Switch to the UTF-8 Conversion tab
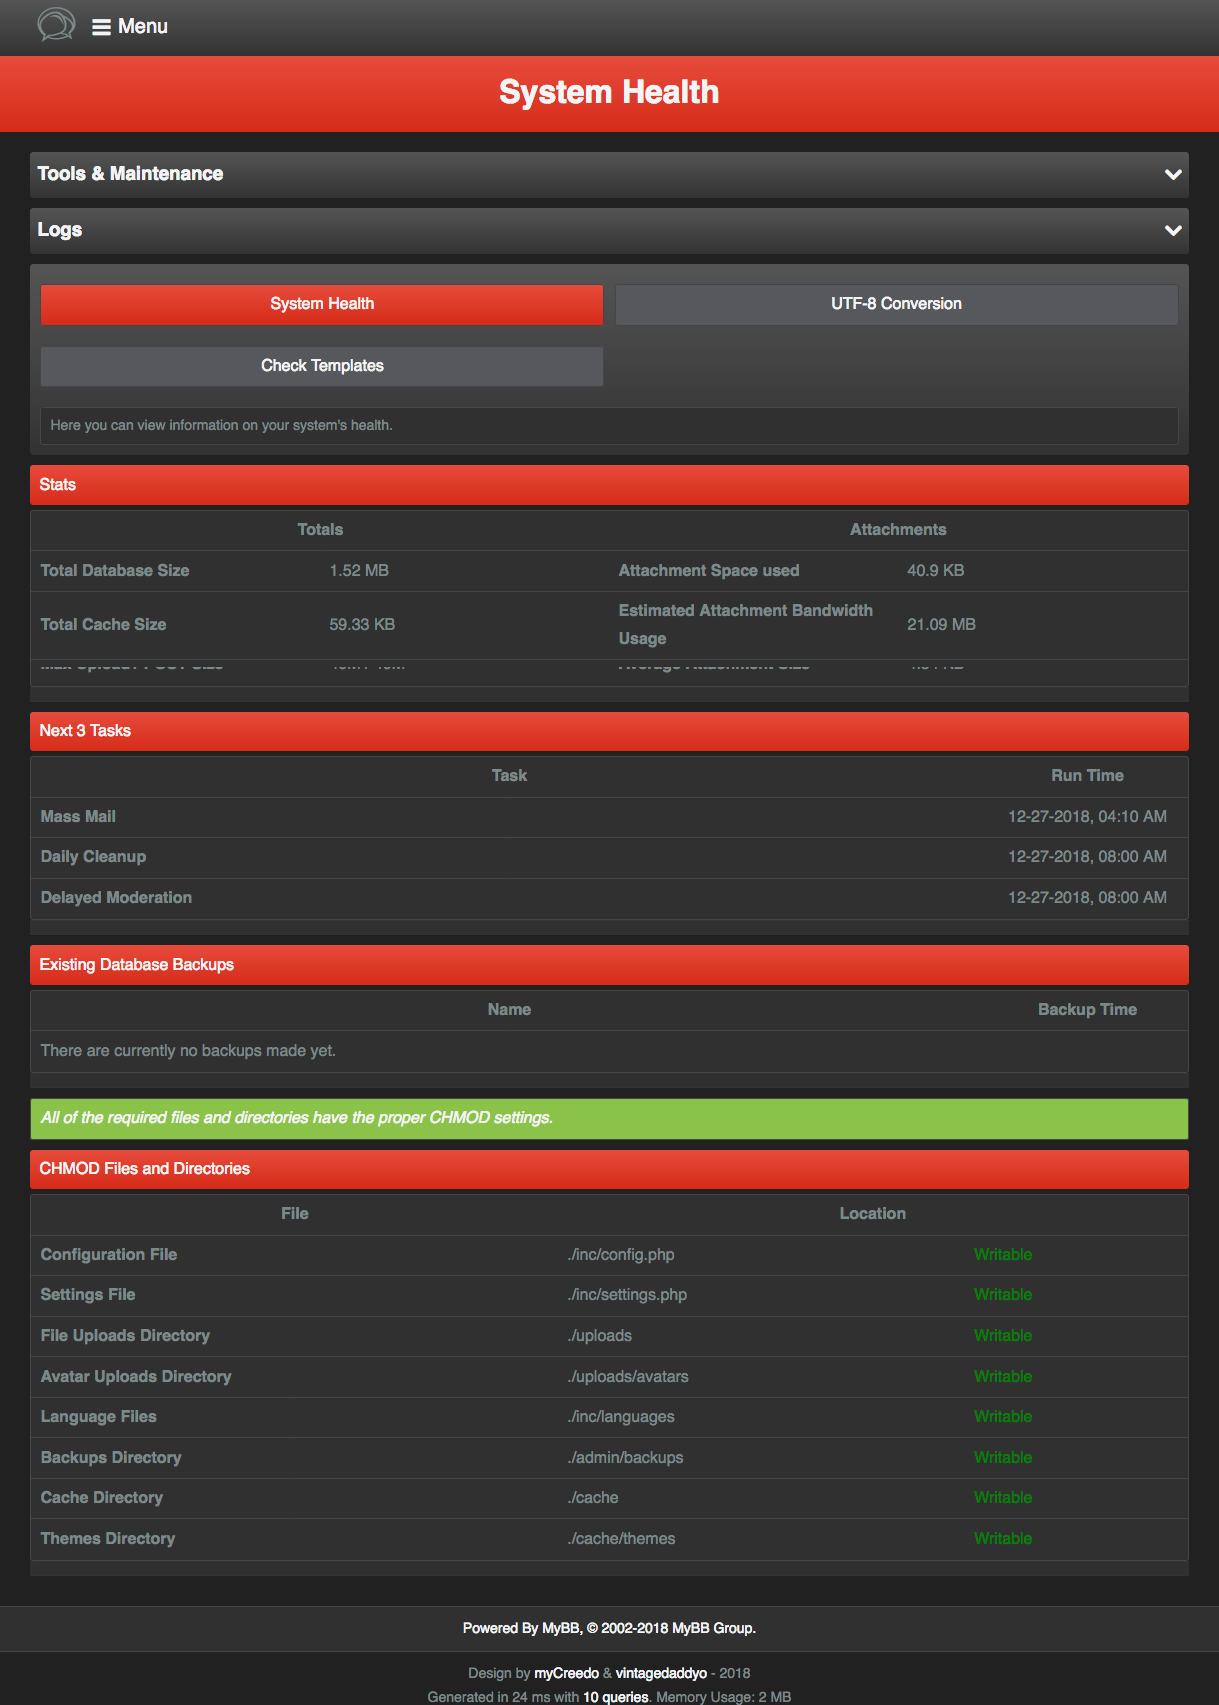The image size is (1219, 1705). pos(896,304)
